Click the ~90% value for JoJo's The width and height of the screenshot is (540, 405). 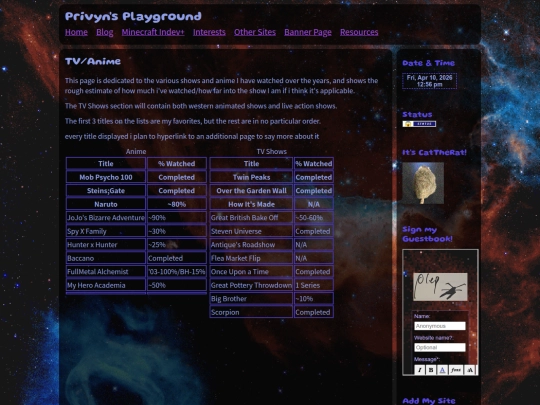pos(177,218)
